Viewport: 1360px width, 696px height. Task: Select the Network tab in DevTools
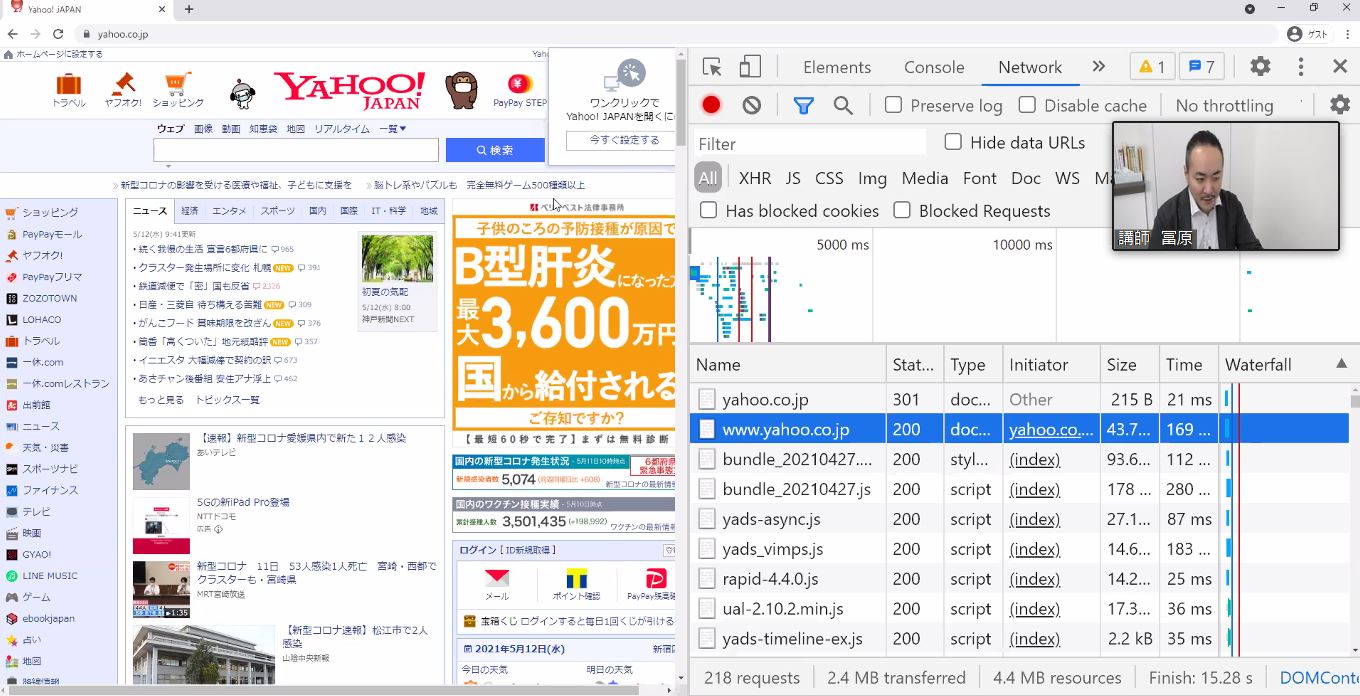(x=1030, y=67)
